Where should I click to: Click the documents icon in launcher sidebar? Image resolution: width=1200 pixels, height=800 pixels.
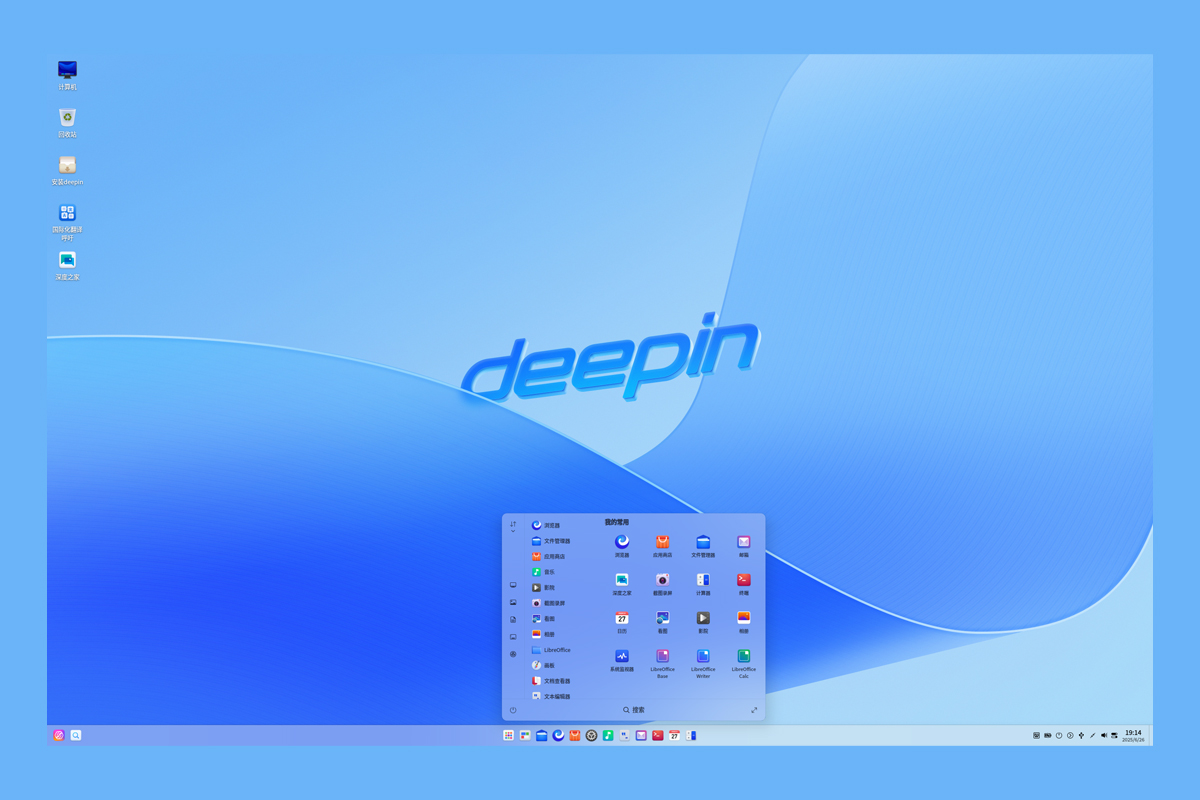pyautogui.click(x=513, y=620)
